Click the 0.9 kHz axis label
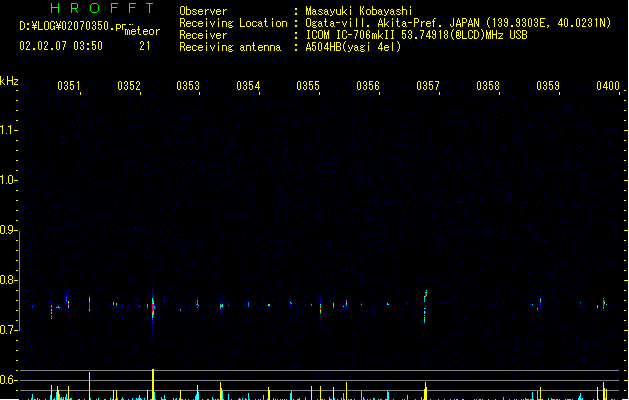 pos(8,230)
